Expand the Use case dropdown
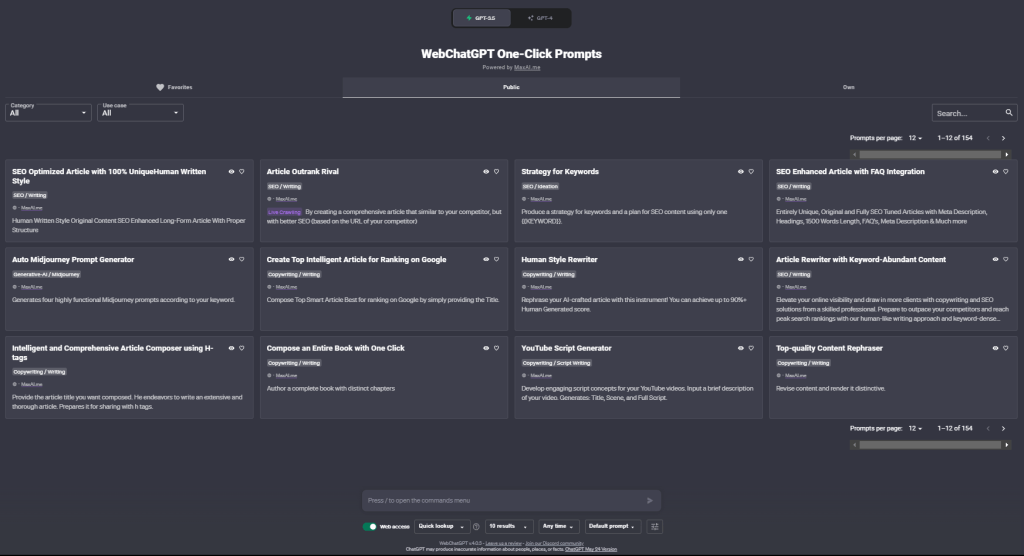1024x556 pixels. tap(140, 113)
